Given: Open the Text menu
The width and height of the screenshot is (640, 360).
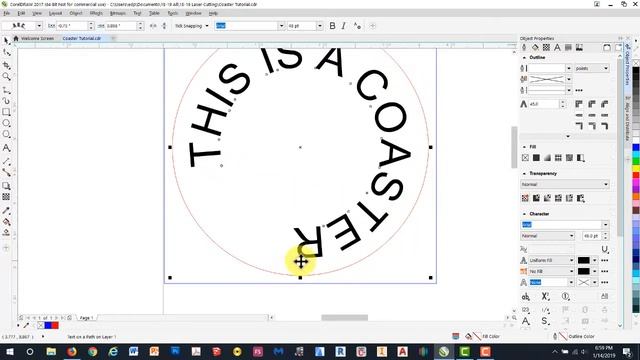Looking at the screenshot, I should (137, 13).
